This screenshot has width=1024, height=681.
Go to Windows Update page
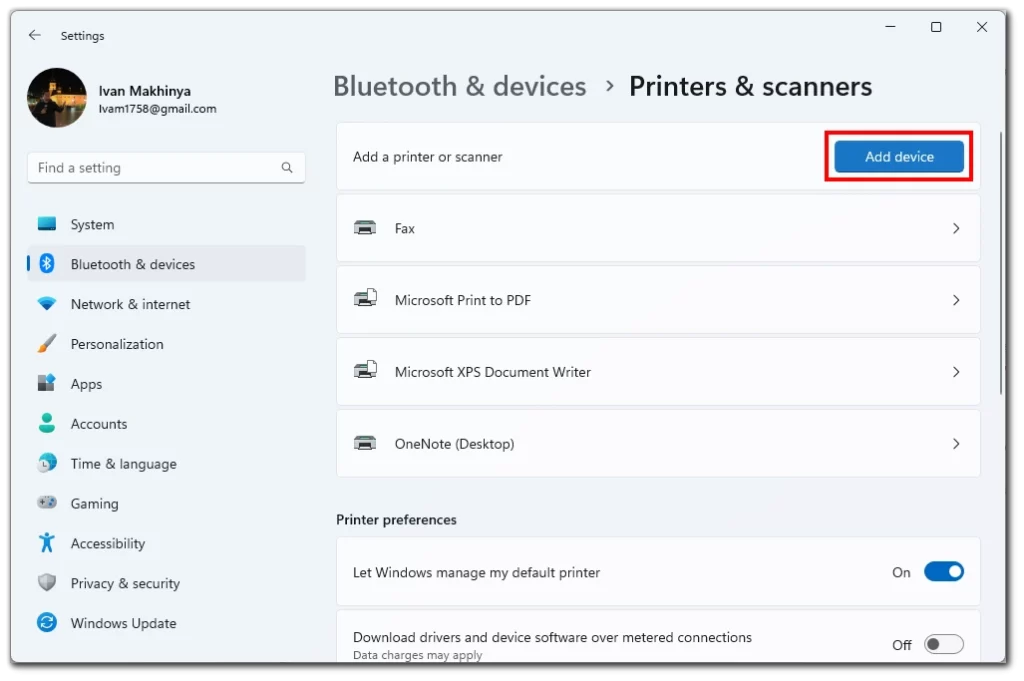coord(167,622)
